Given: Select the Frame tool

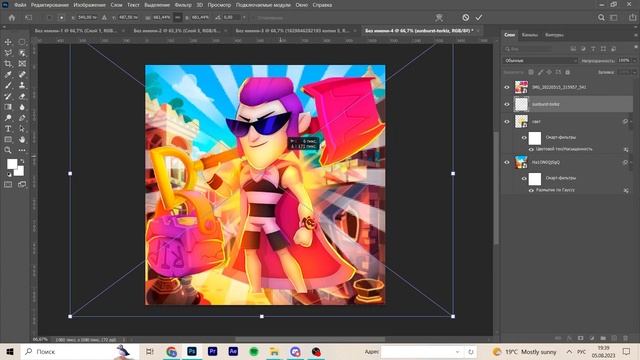Looking at the screenshot, I should (22, 64).
